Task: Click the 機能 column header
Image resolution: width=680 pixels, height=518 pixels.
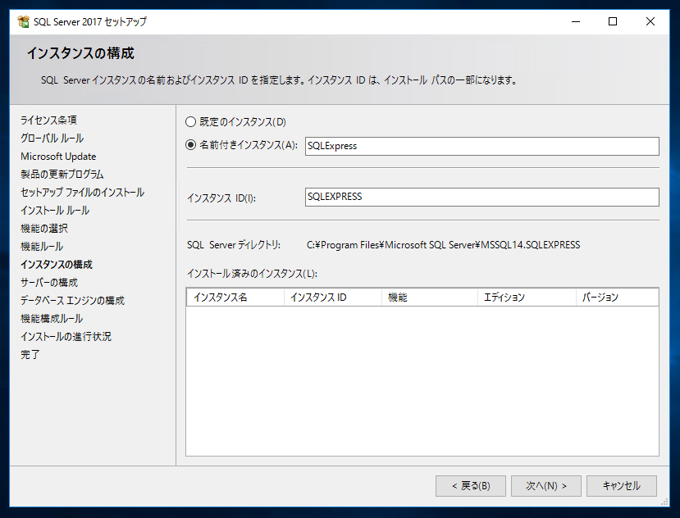Action: click(429, 298)
